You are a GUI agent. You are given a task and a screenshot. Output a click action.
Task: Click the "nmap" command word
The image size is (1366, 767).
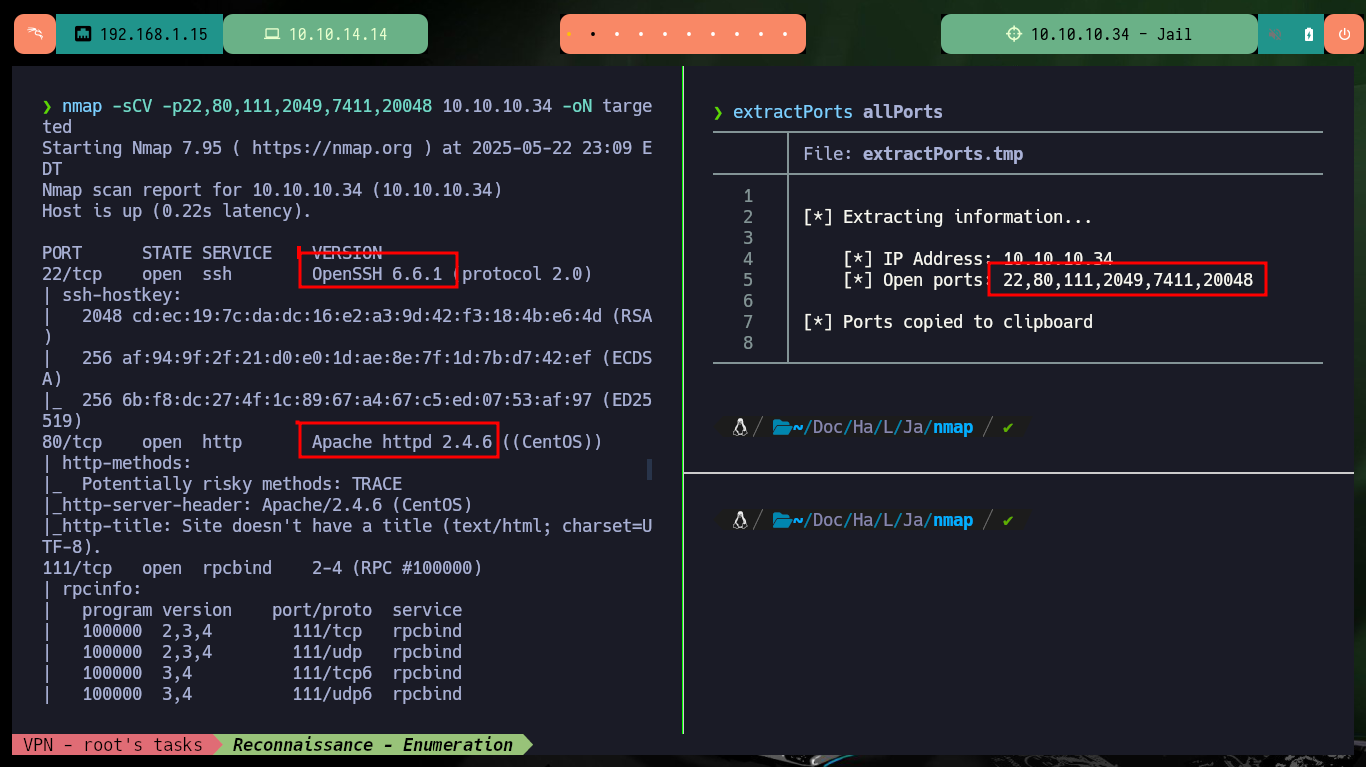coord(82,106)
